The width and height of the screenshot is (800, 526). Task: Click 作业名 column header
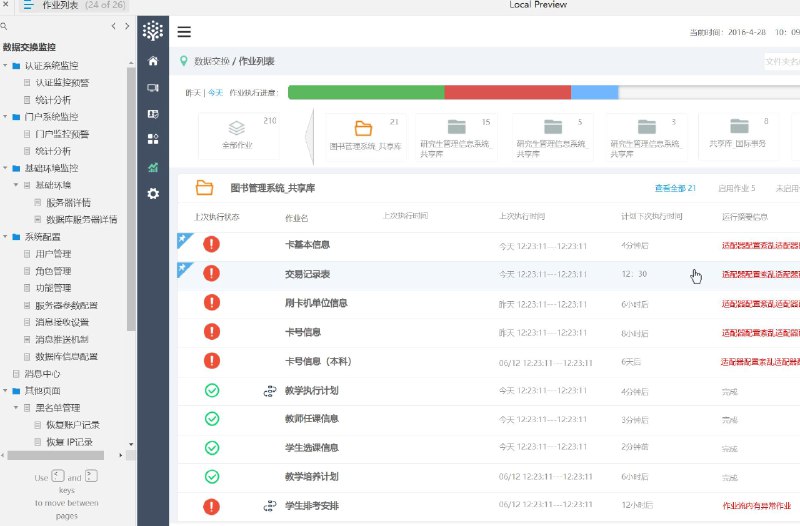tap(296, 218)
